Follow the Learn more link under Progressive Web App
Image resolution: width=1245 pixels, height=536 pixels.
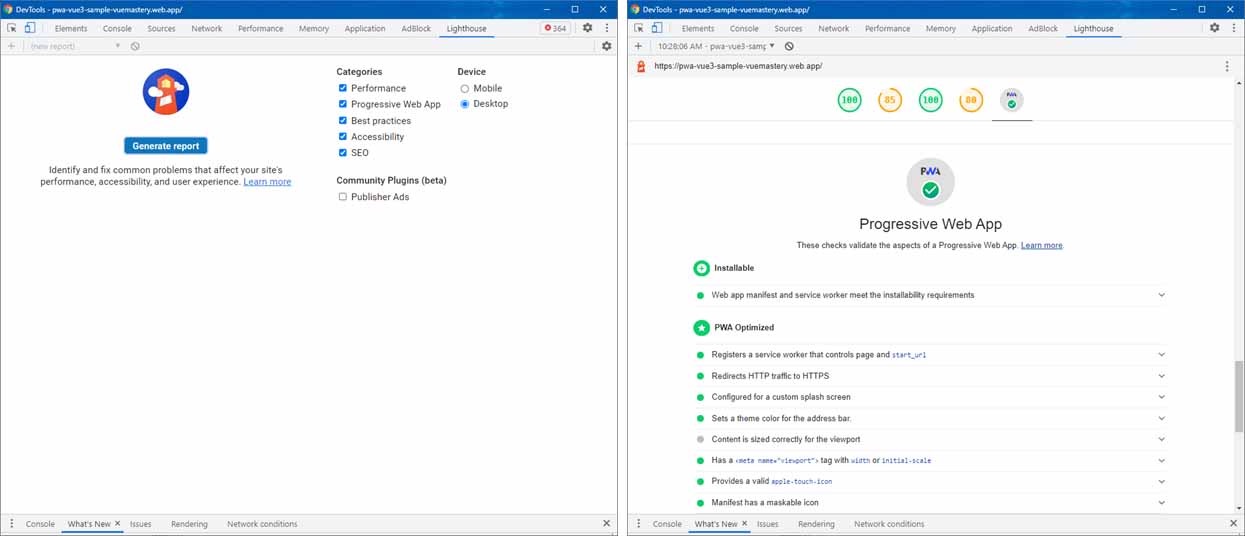(1041, 245)
